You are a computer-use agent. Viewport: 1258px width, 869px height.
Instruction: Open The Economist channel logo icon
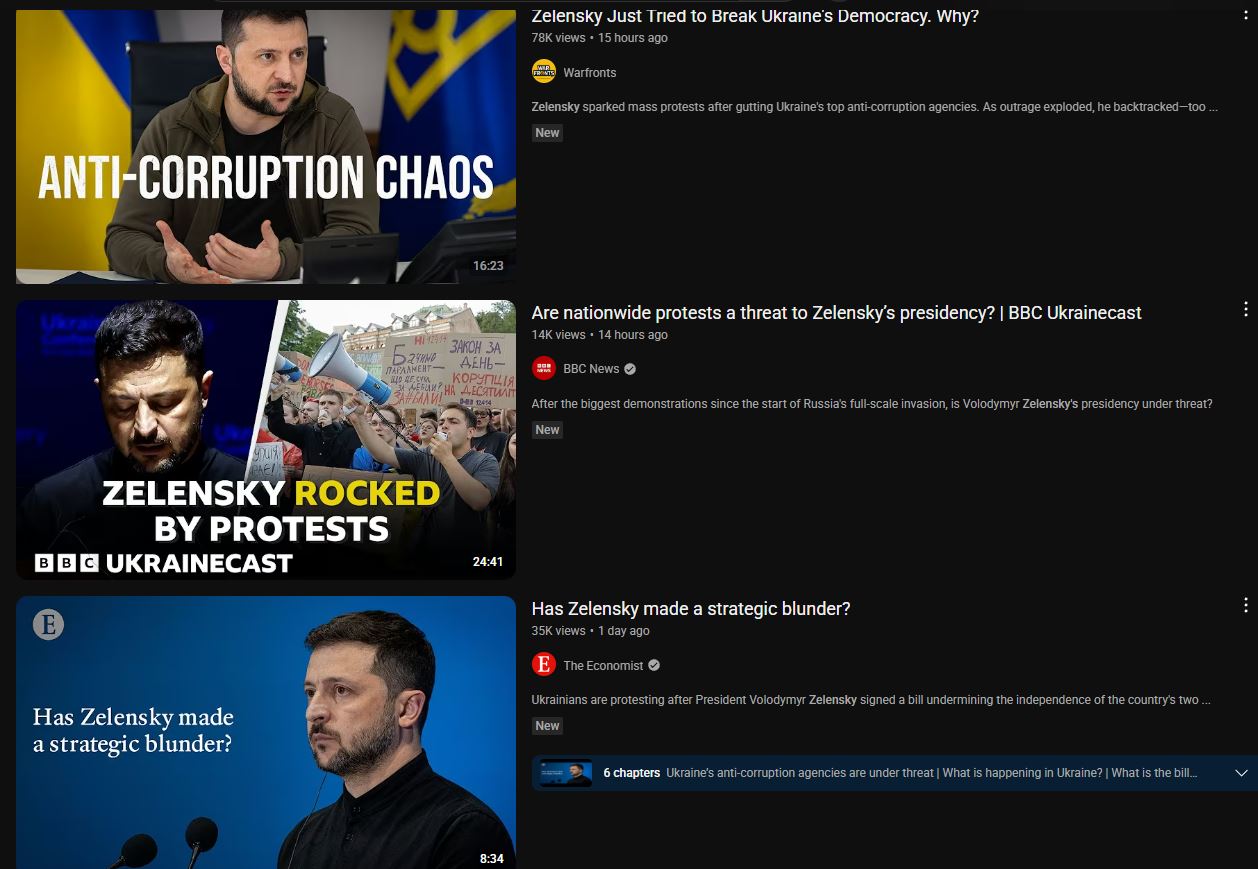pyautogui.click(x=544, y=664)
